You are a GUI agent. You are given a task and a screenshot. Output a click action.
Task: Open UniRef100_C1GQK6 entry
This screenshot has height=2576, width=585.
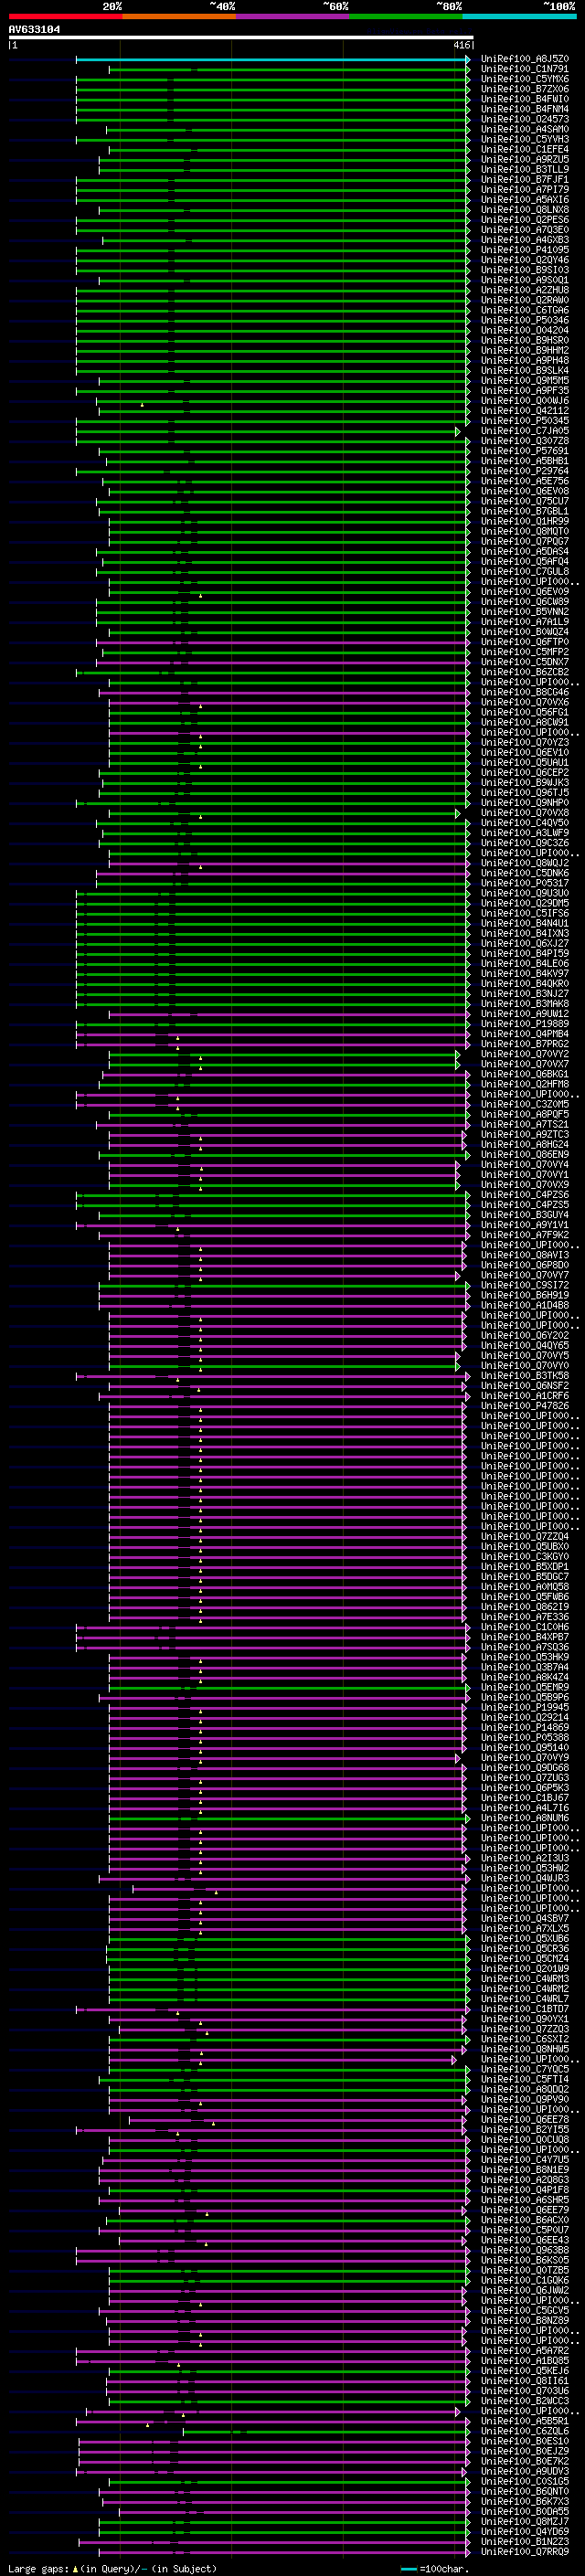pos(525,2280)
